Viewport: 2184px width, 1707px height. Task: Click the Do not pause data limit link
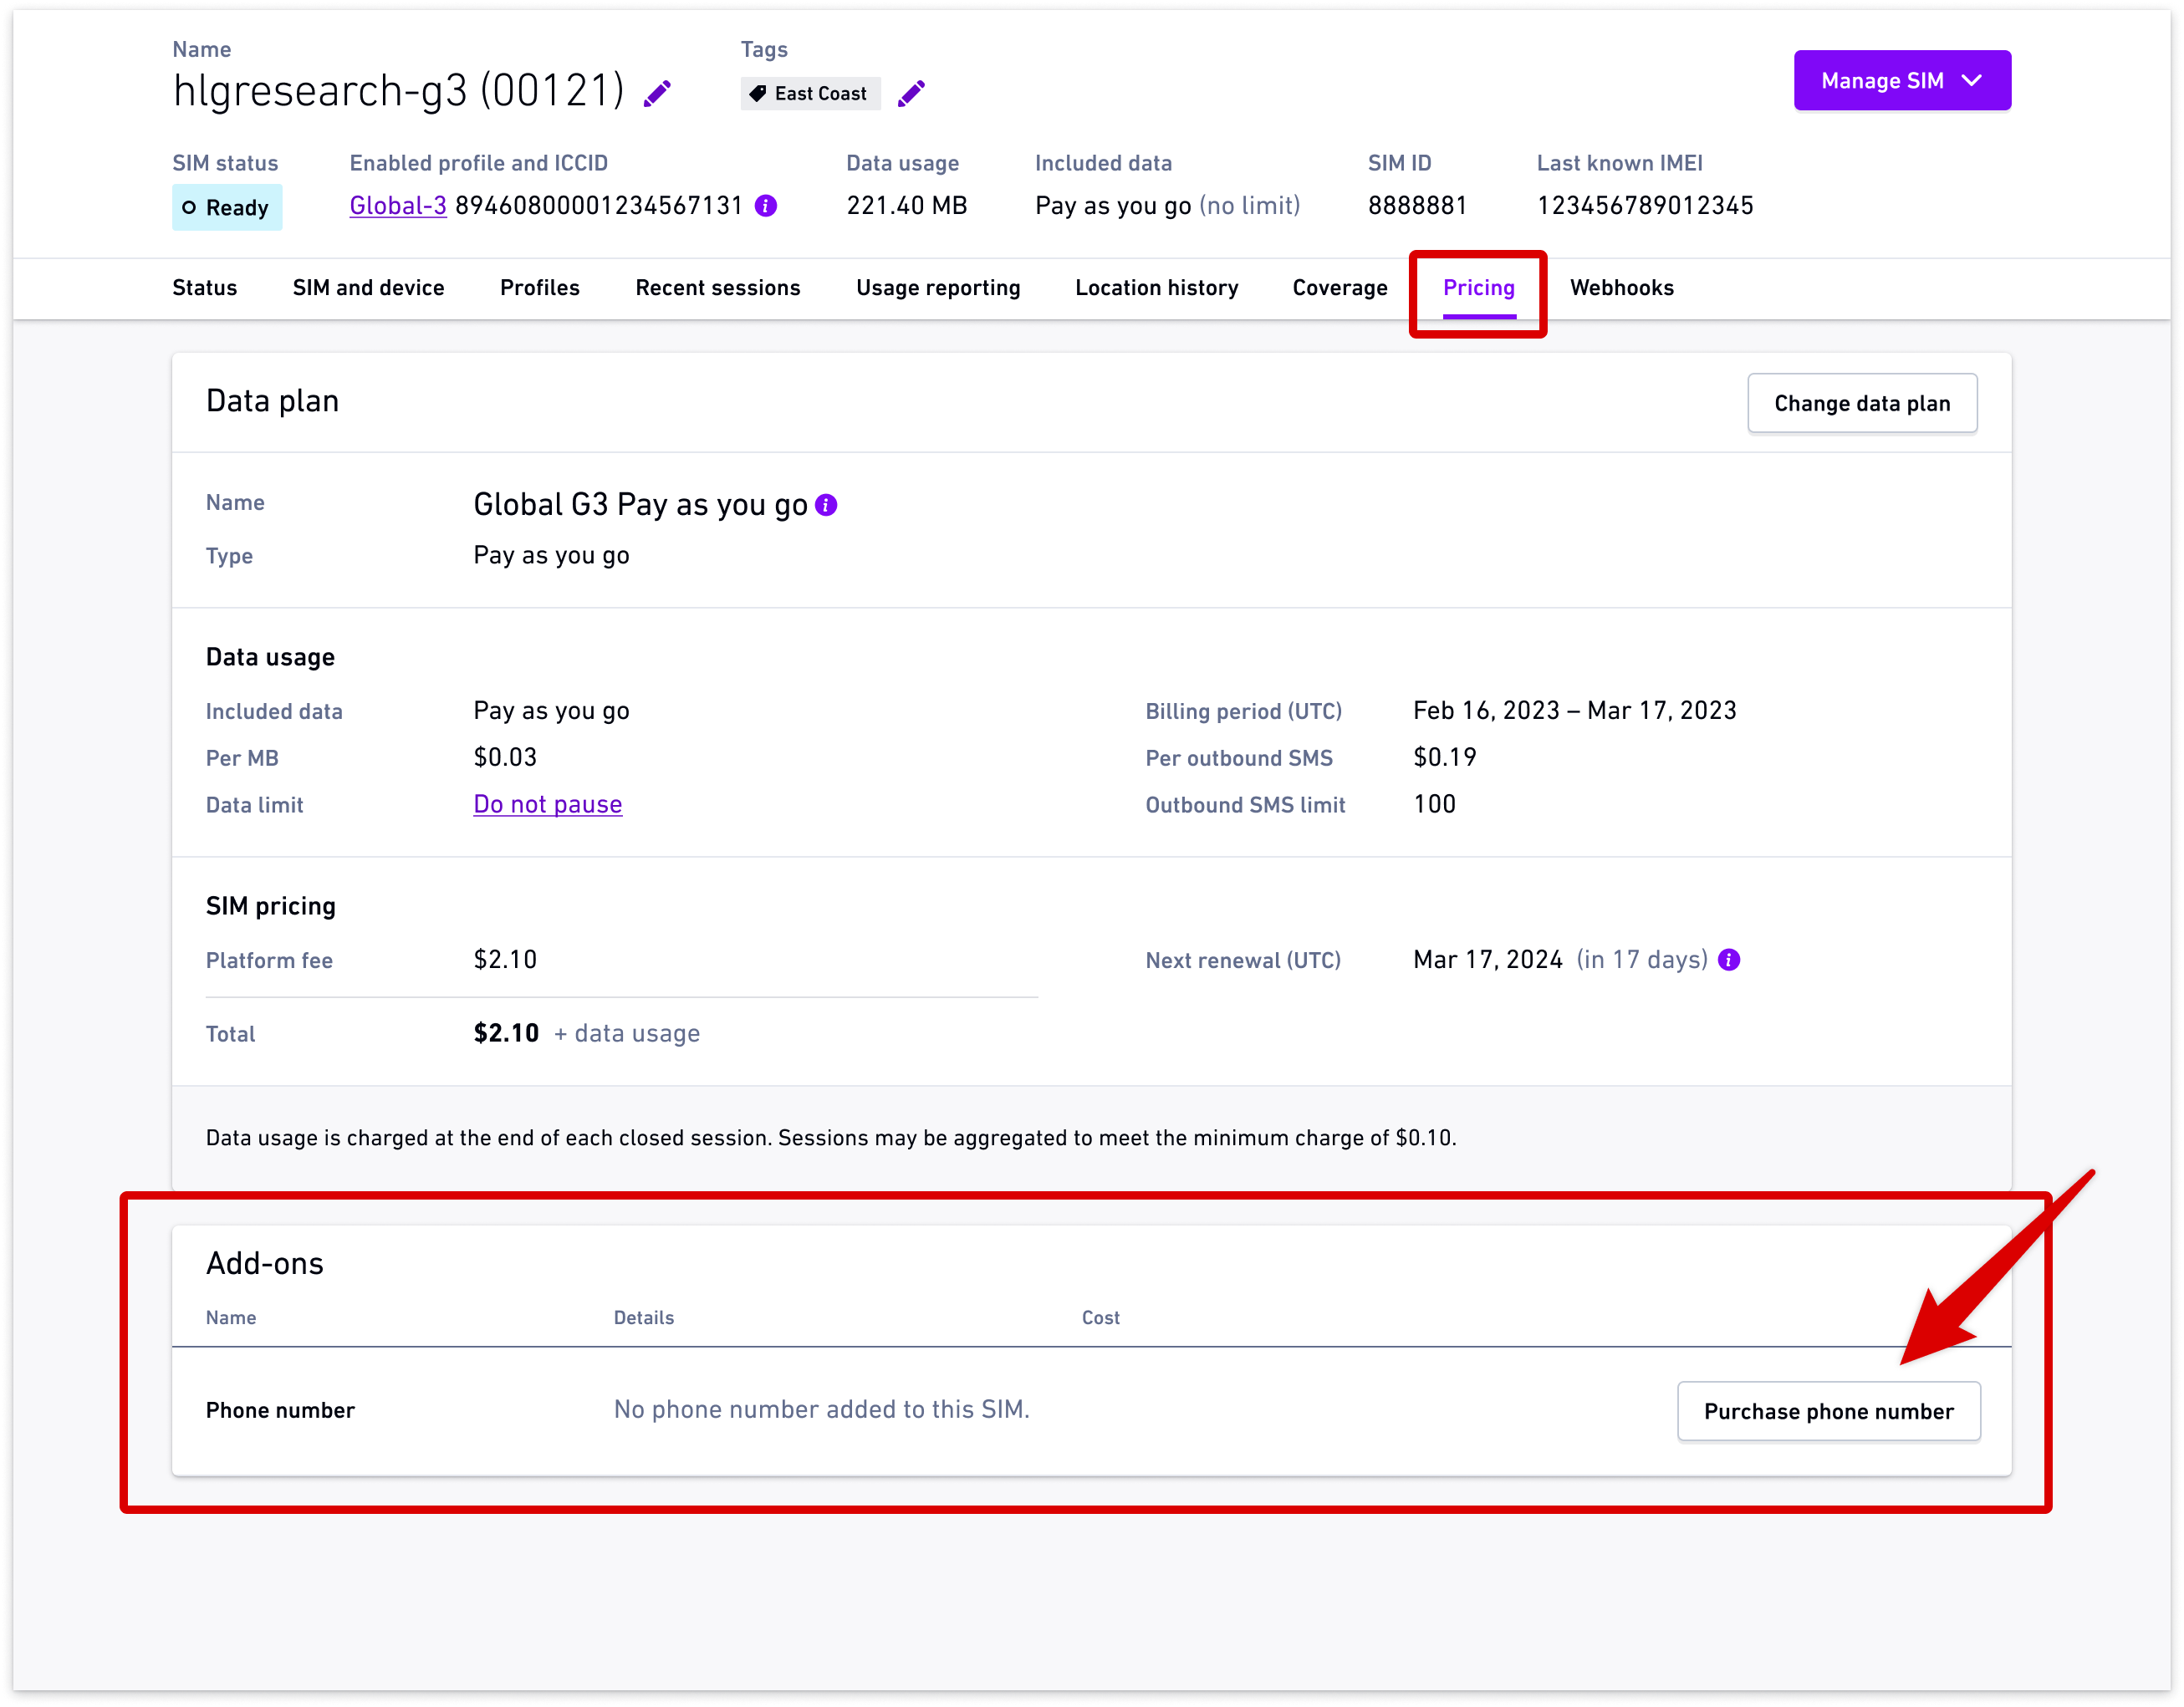[x=547, y=804]
